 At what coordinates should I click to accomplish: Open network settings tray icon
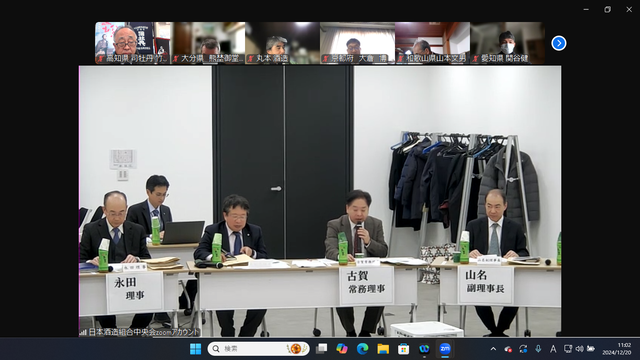[x=568, y=349]
